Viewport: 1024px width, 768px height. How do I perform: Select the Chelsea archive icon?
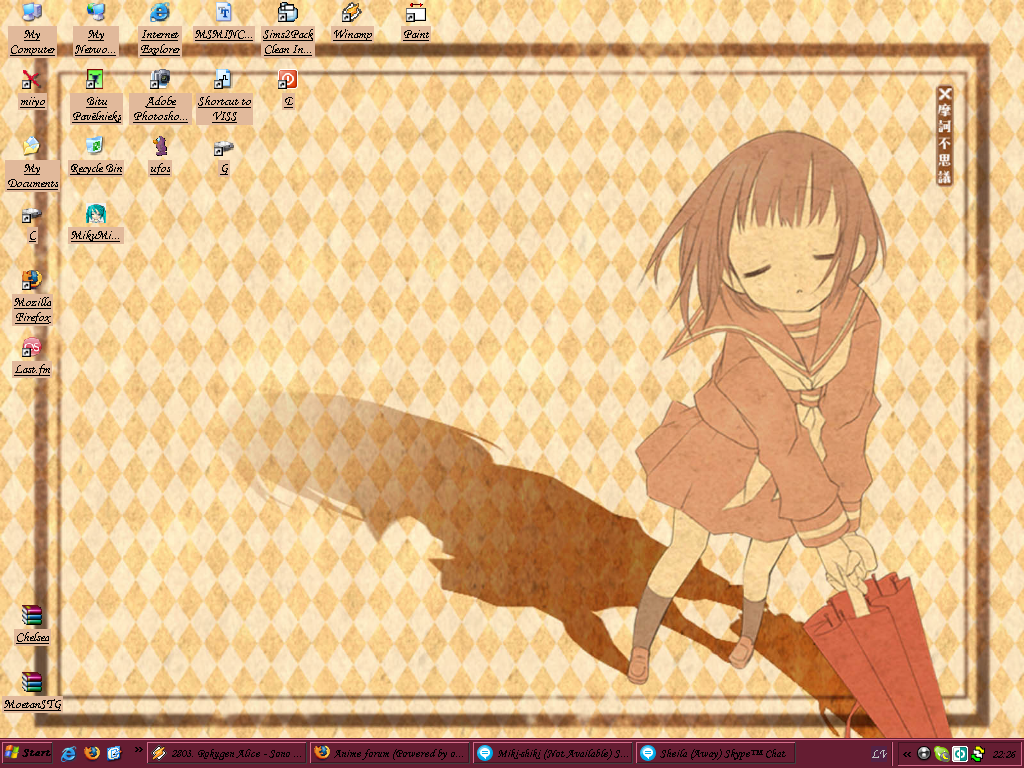32,625
